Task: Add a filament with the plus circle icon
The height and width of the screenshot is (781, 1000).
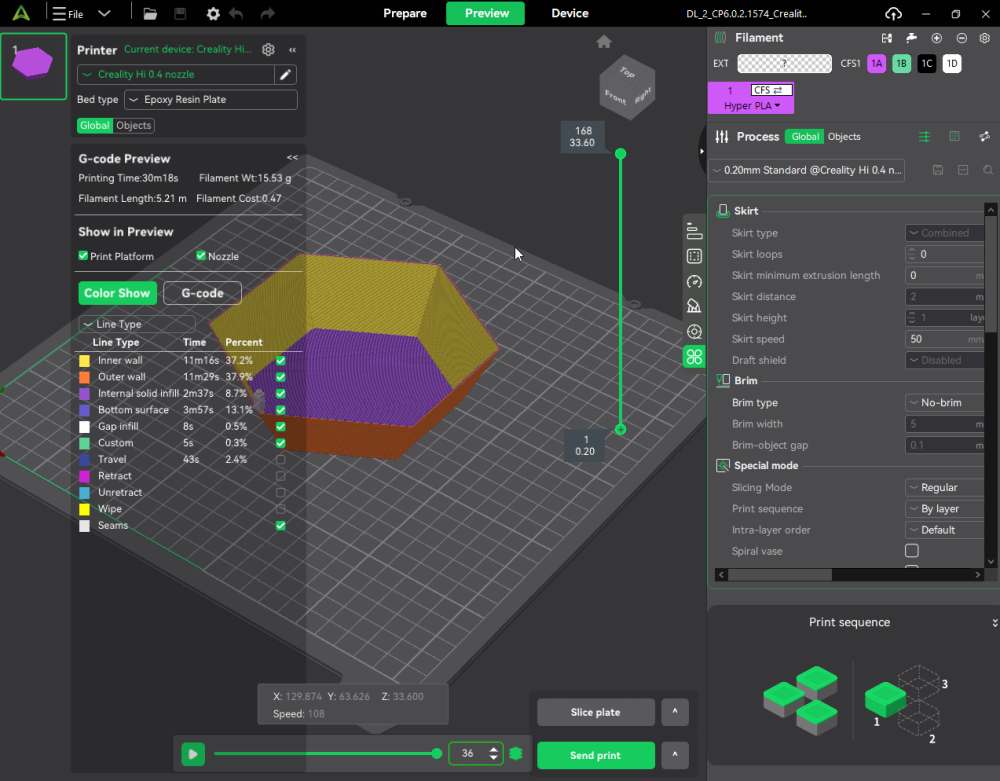Action: pyautogui.click(x=936, y=38)
